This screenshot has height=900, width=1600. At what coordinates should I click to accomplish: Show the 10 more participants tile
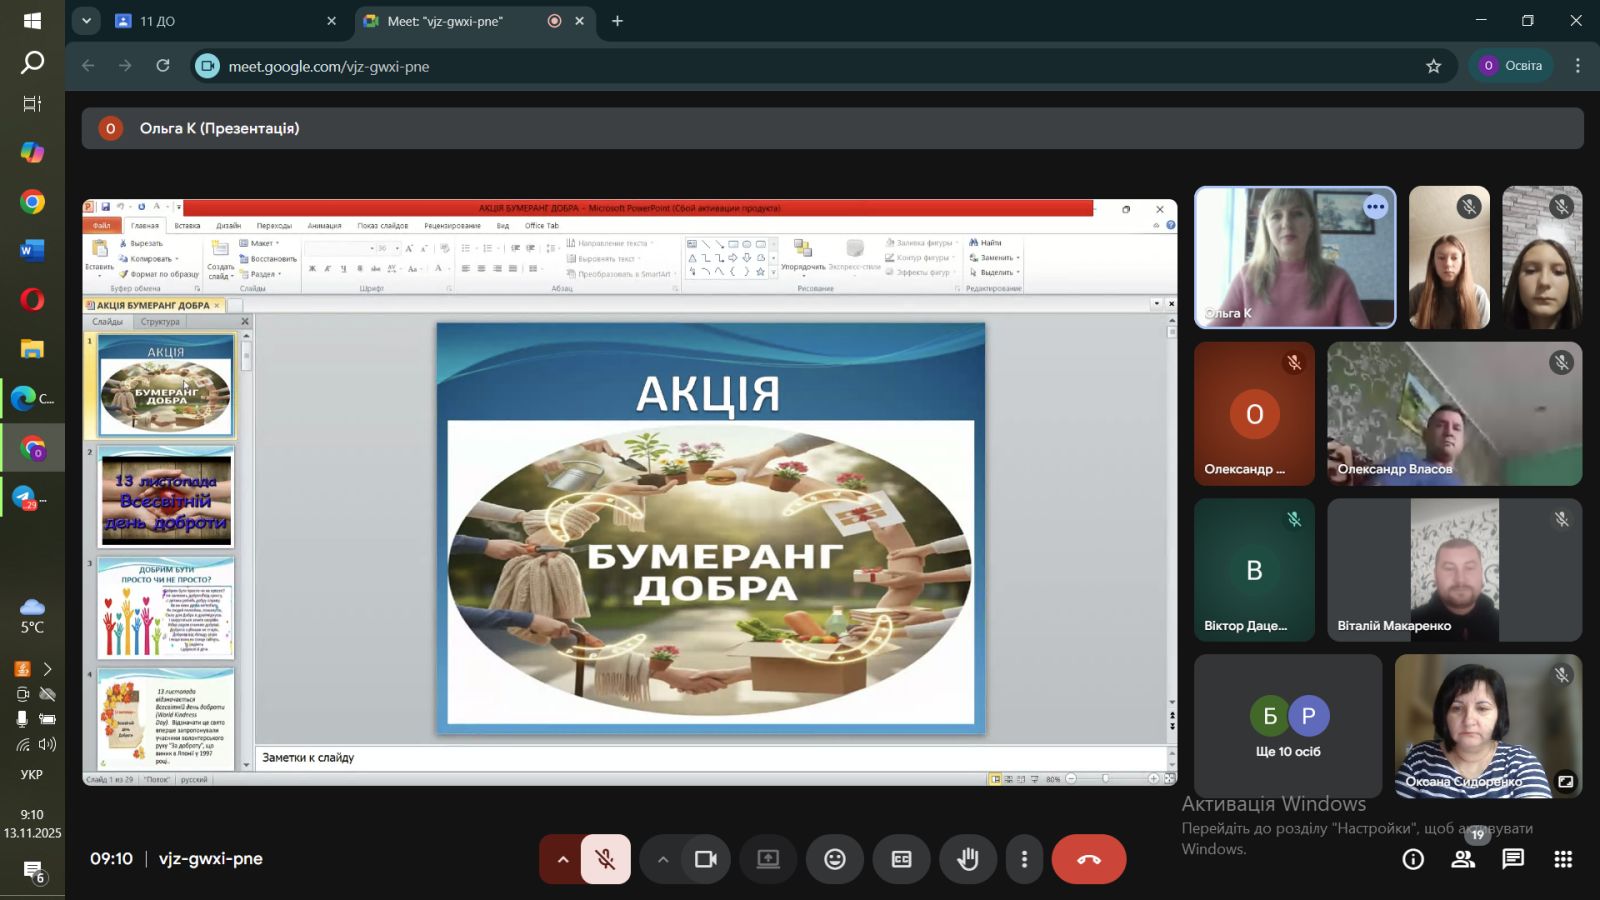click(1288, 726)
